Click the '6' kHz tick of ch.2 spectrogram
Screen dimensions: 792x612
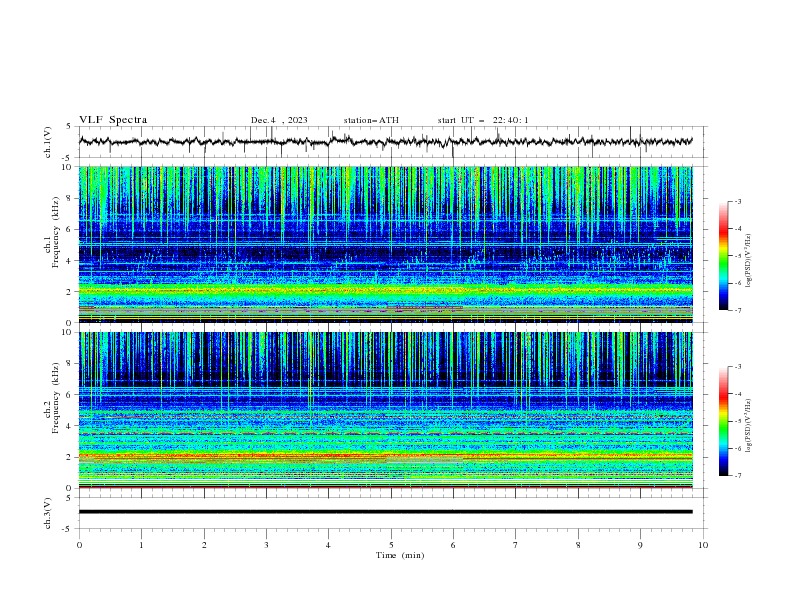(x=69, y=395)
